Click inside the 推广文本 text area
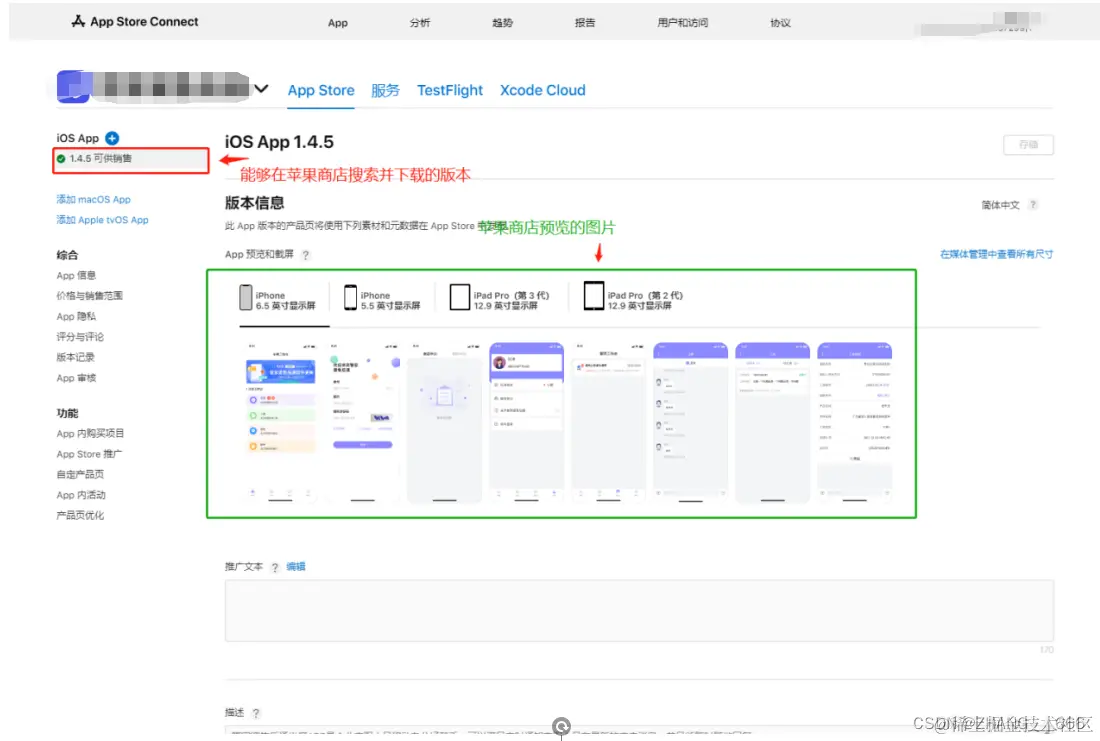 click(x=639, y=610)
